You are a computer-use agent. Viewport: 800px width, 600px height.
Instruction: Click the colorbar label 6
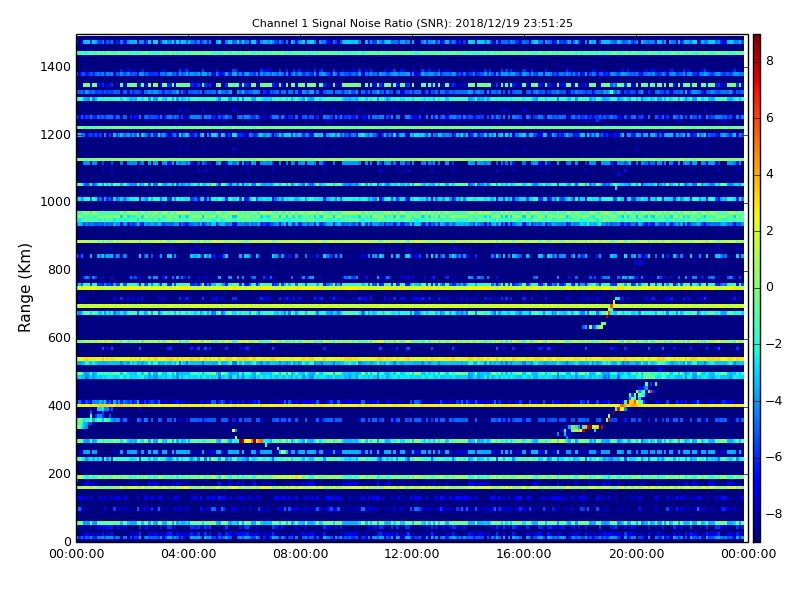[770, 118]
